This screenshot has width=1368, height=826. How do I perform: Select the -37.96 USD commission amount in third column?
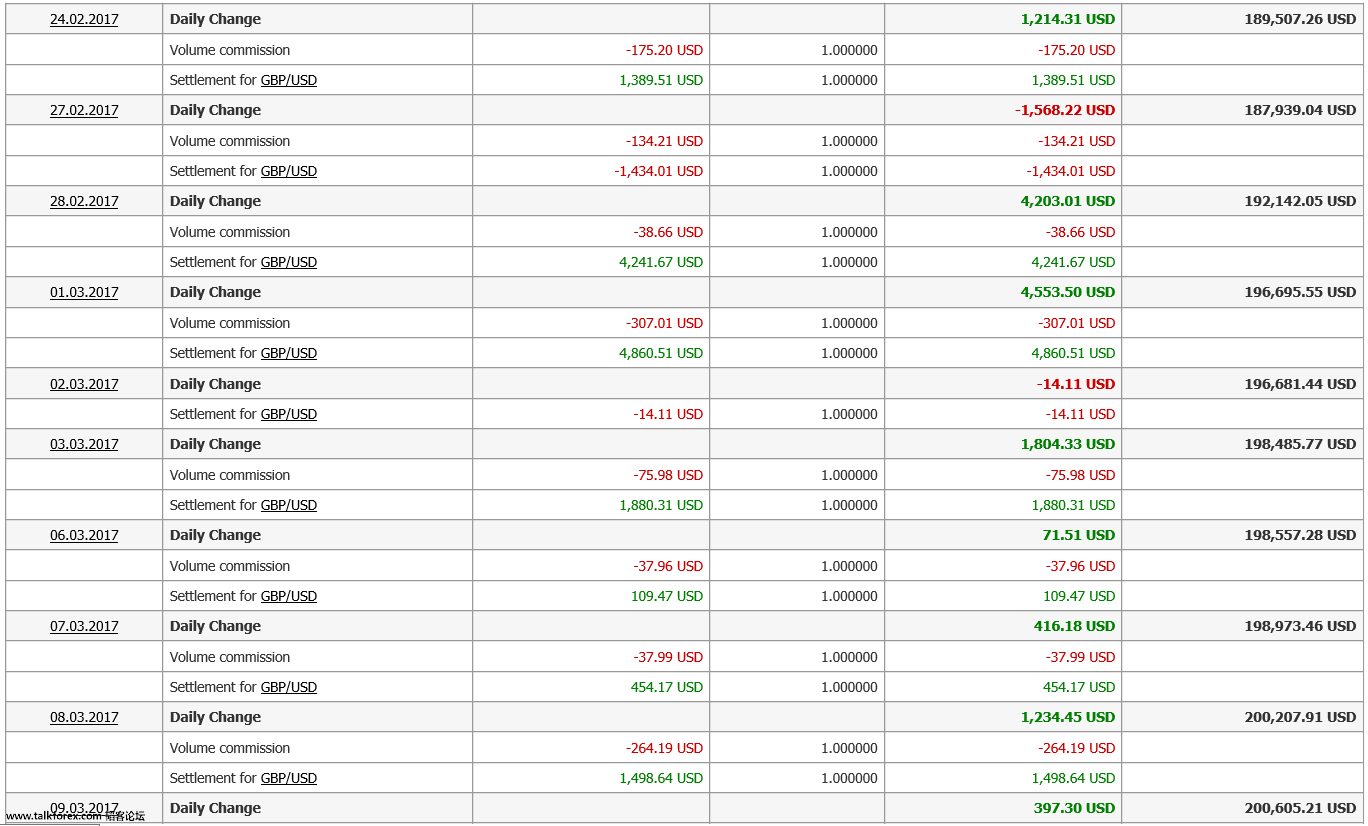pyautogui.click(x=668, y=566)
